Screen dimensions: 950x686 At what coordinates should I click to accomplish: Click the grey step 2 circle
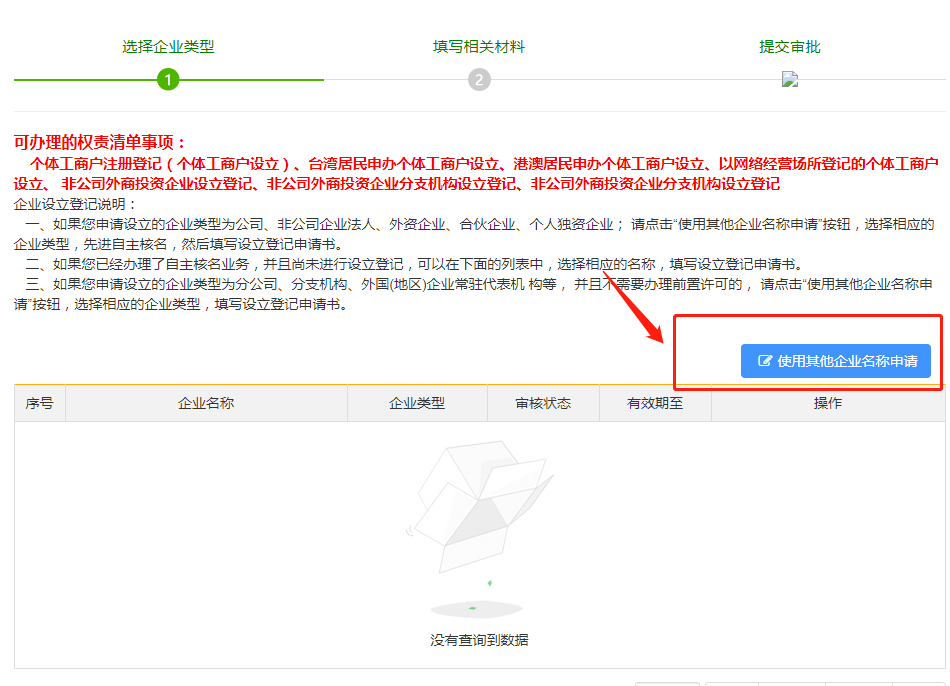coord(479,80)
